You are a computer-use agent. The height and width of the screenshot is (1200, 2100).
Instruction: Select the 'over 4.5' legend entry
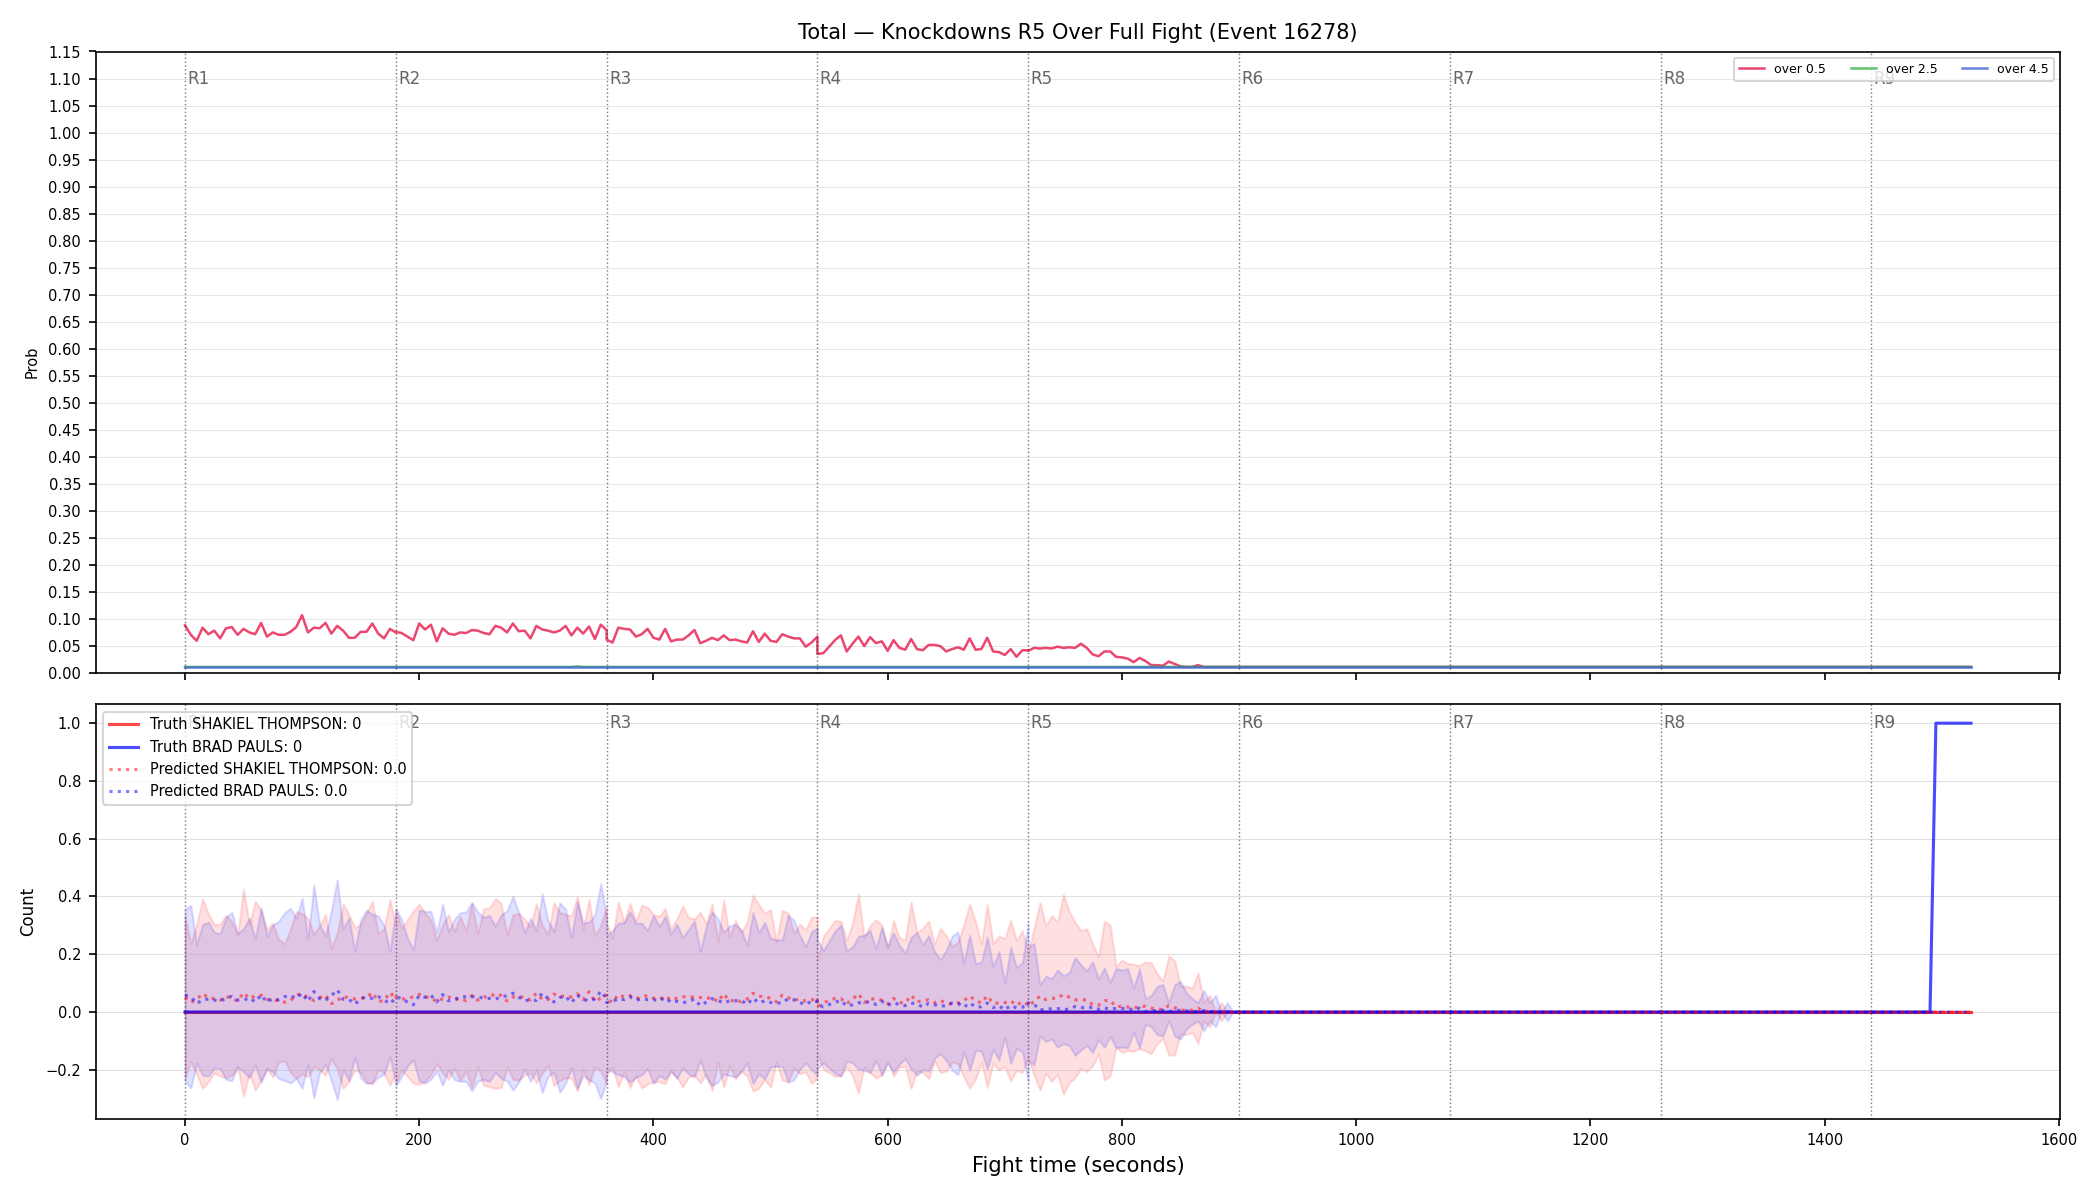2005,69
